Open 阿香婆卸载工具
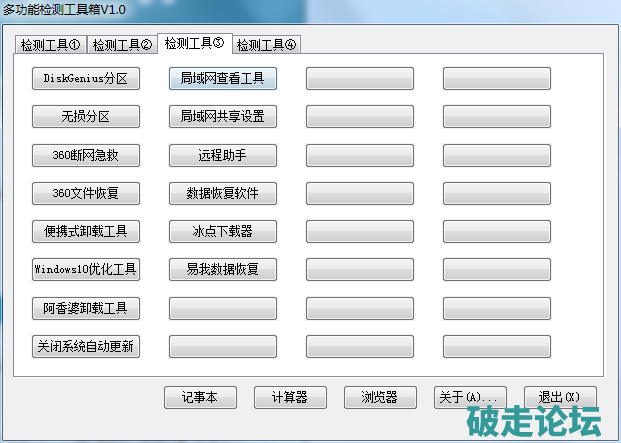The image size is (621, 443). [86, 308]
